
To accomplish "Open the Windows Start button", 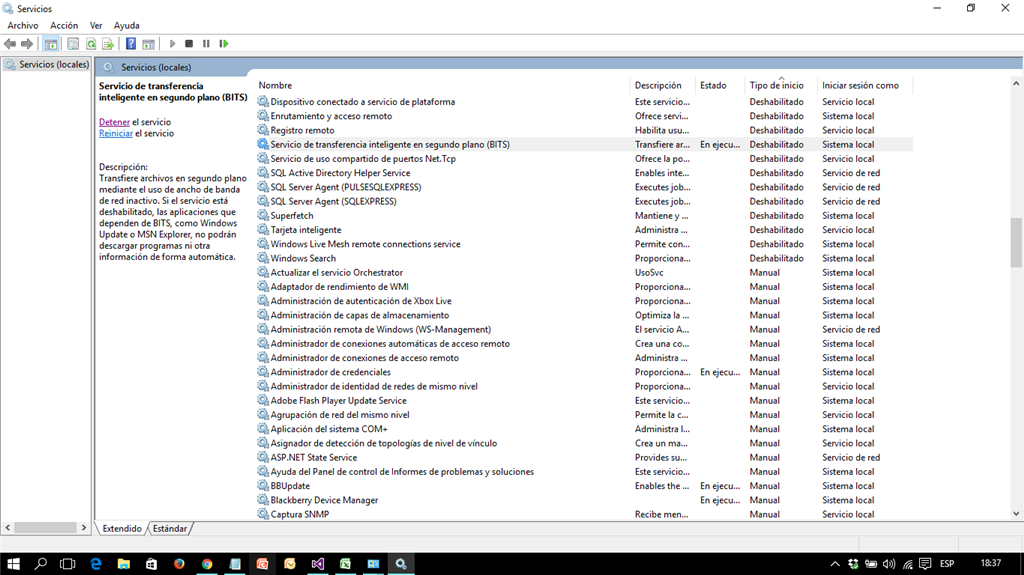I will 13,563.
